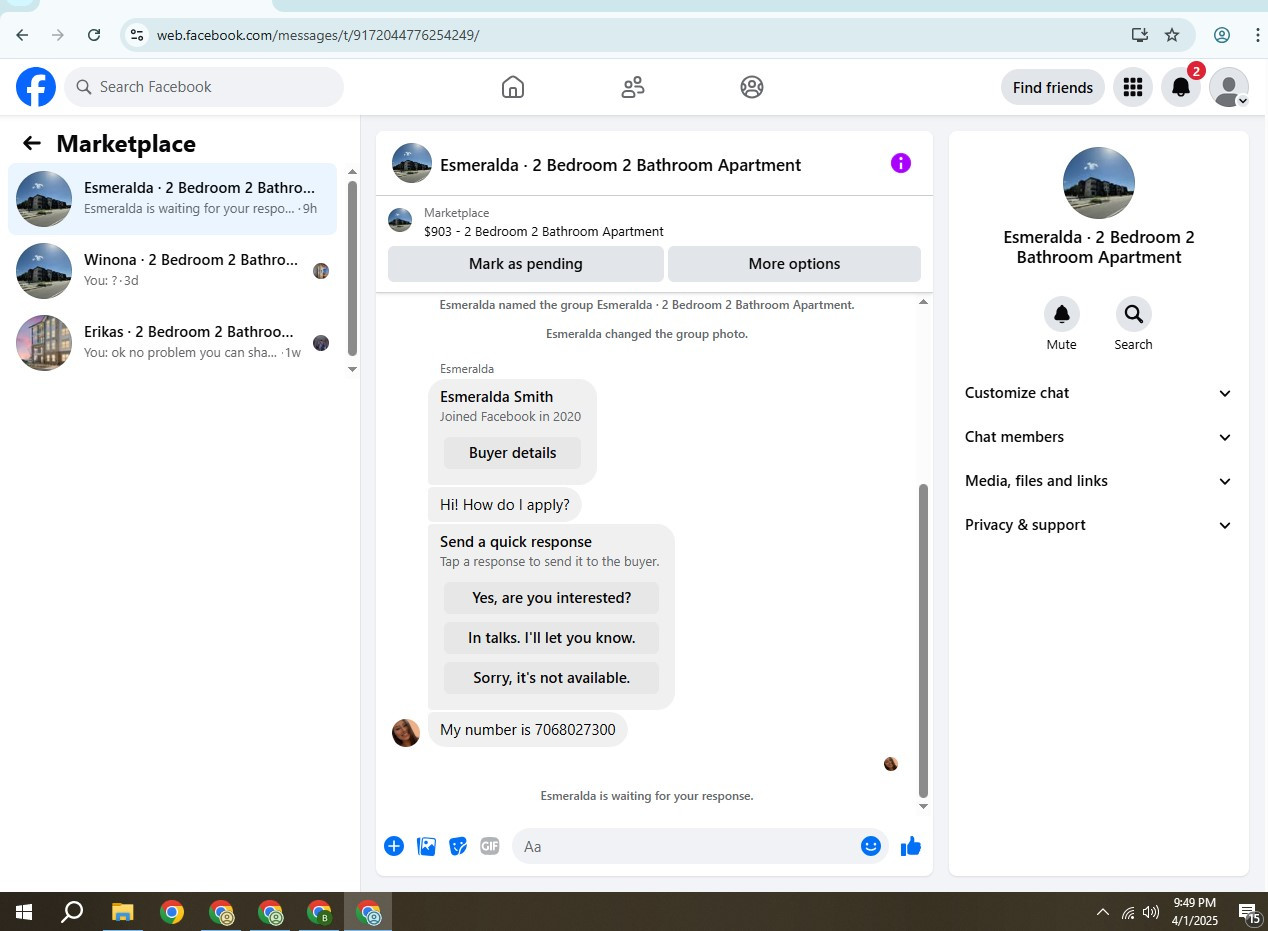View site information icon in address bar
This screenshot has height=931, width=1268.
(x=137, y=35)
